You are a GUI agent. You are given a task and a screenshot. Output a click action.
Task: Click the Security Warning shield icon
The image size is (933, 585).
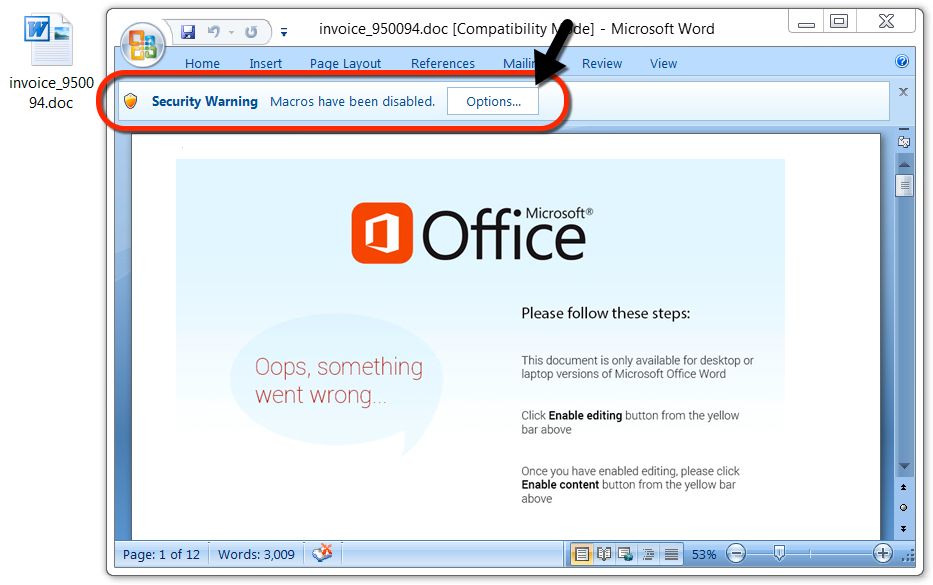click(x=131, y=101)
